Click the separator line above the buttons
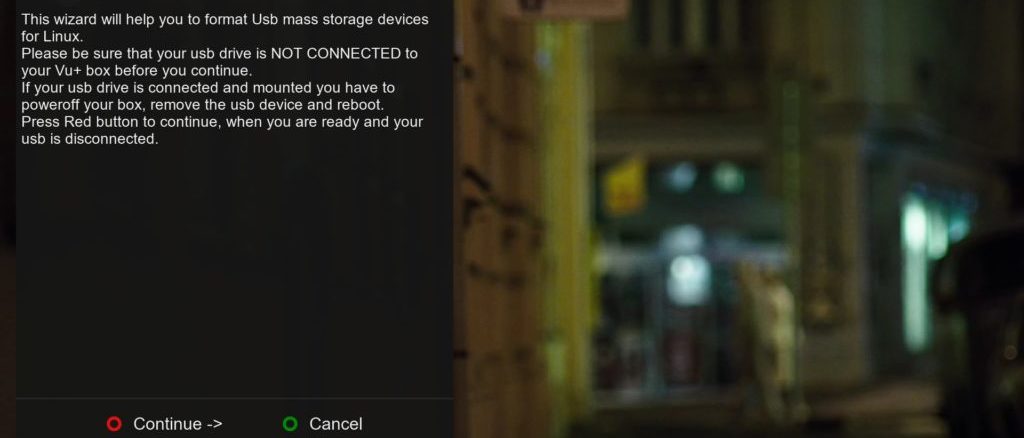 click(234, 398)
